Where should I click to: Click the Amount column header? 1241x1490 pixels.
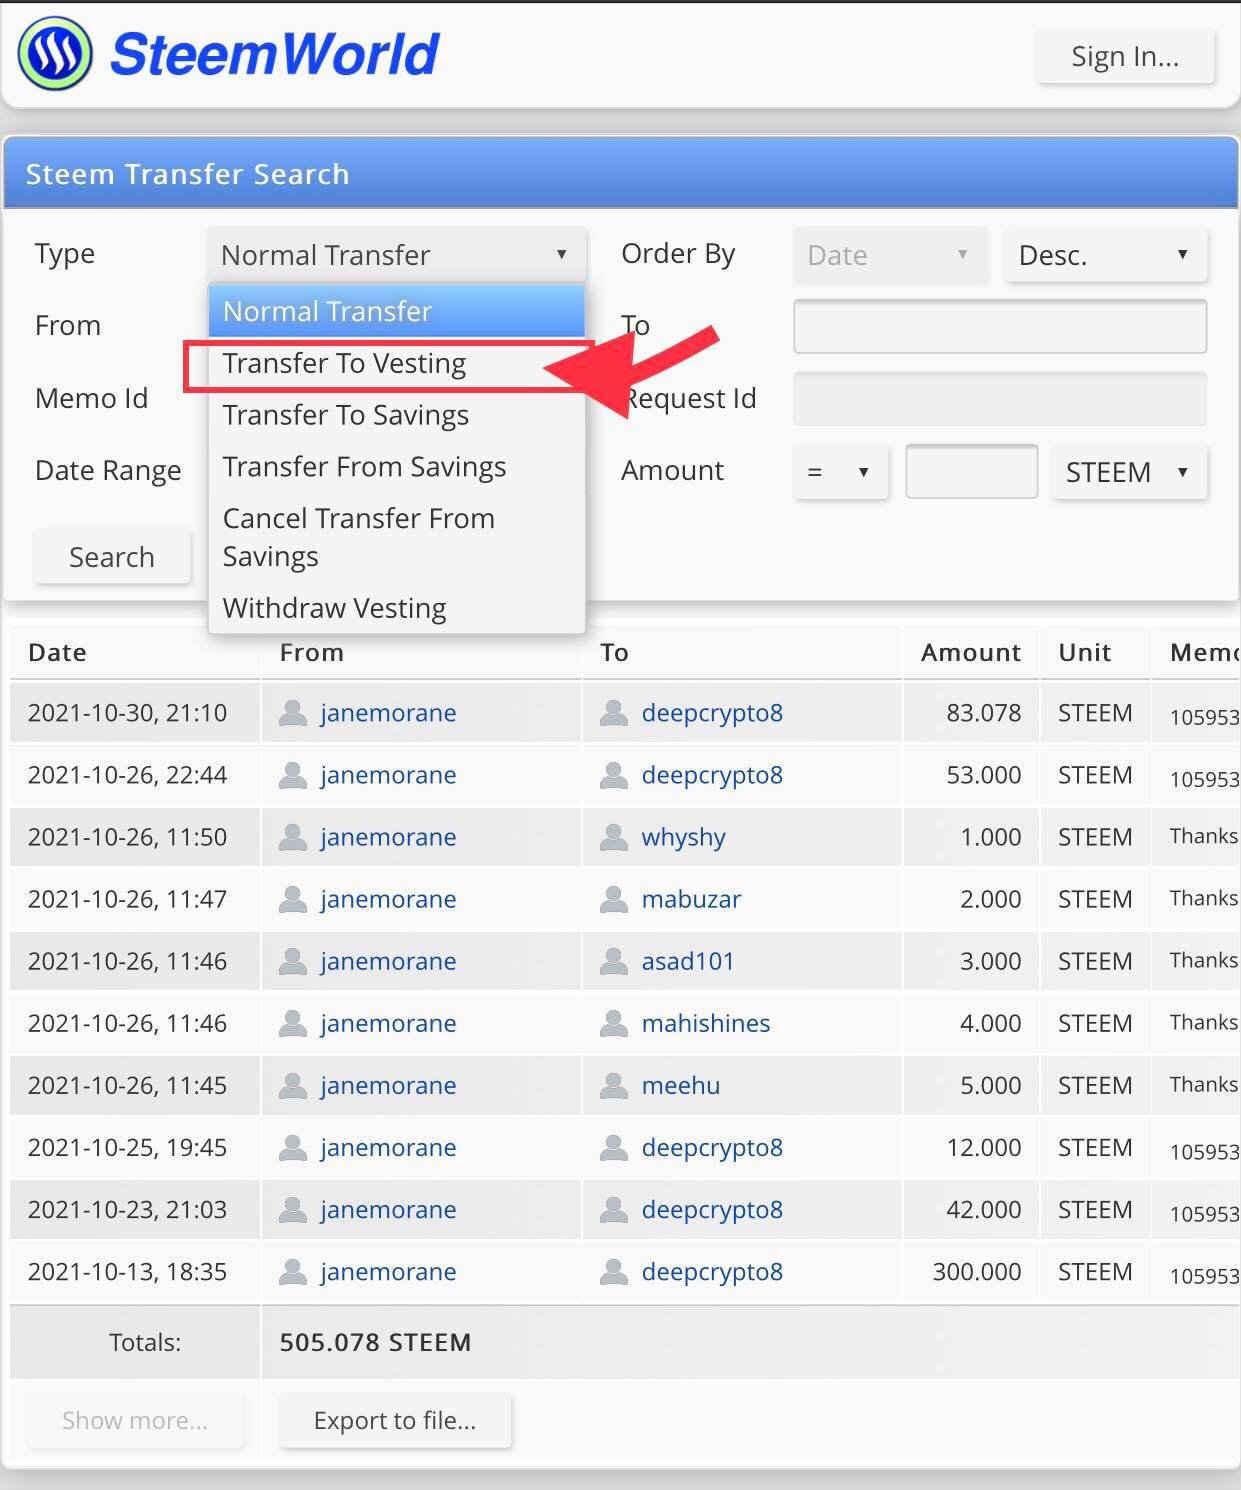tap(971, 653)
